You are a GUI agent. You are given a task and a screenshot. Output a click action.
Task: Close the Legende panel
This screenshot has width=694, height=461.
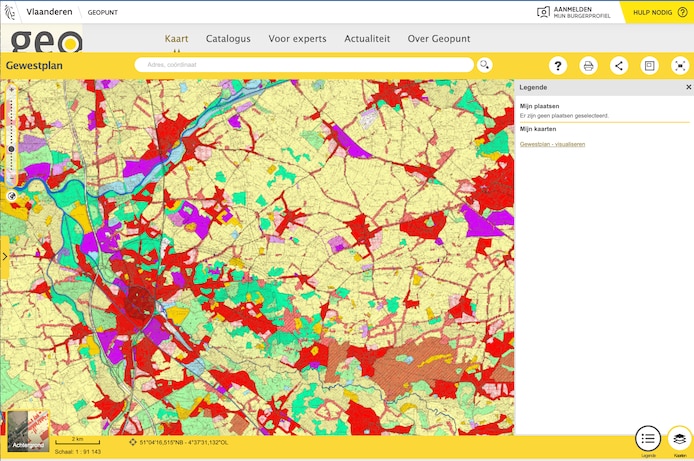688,88
